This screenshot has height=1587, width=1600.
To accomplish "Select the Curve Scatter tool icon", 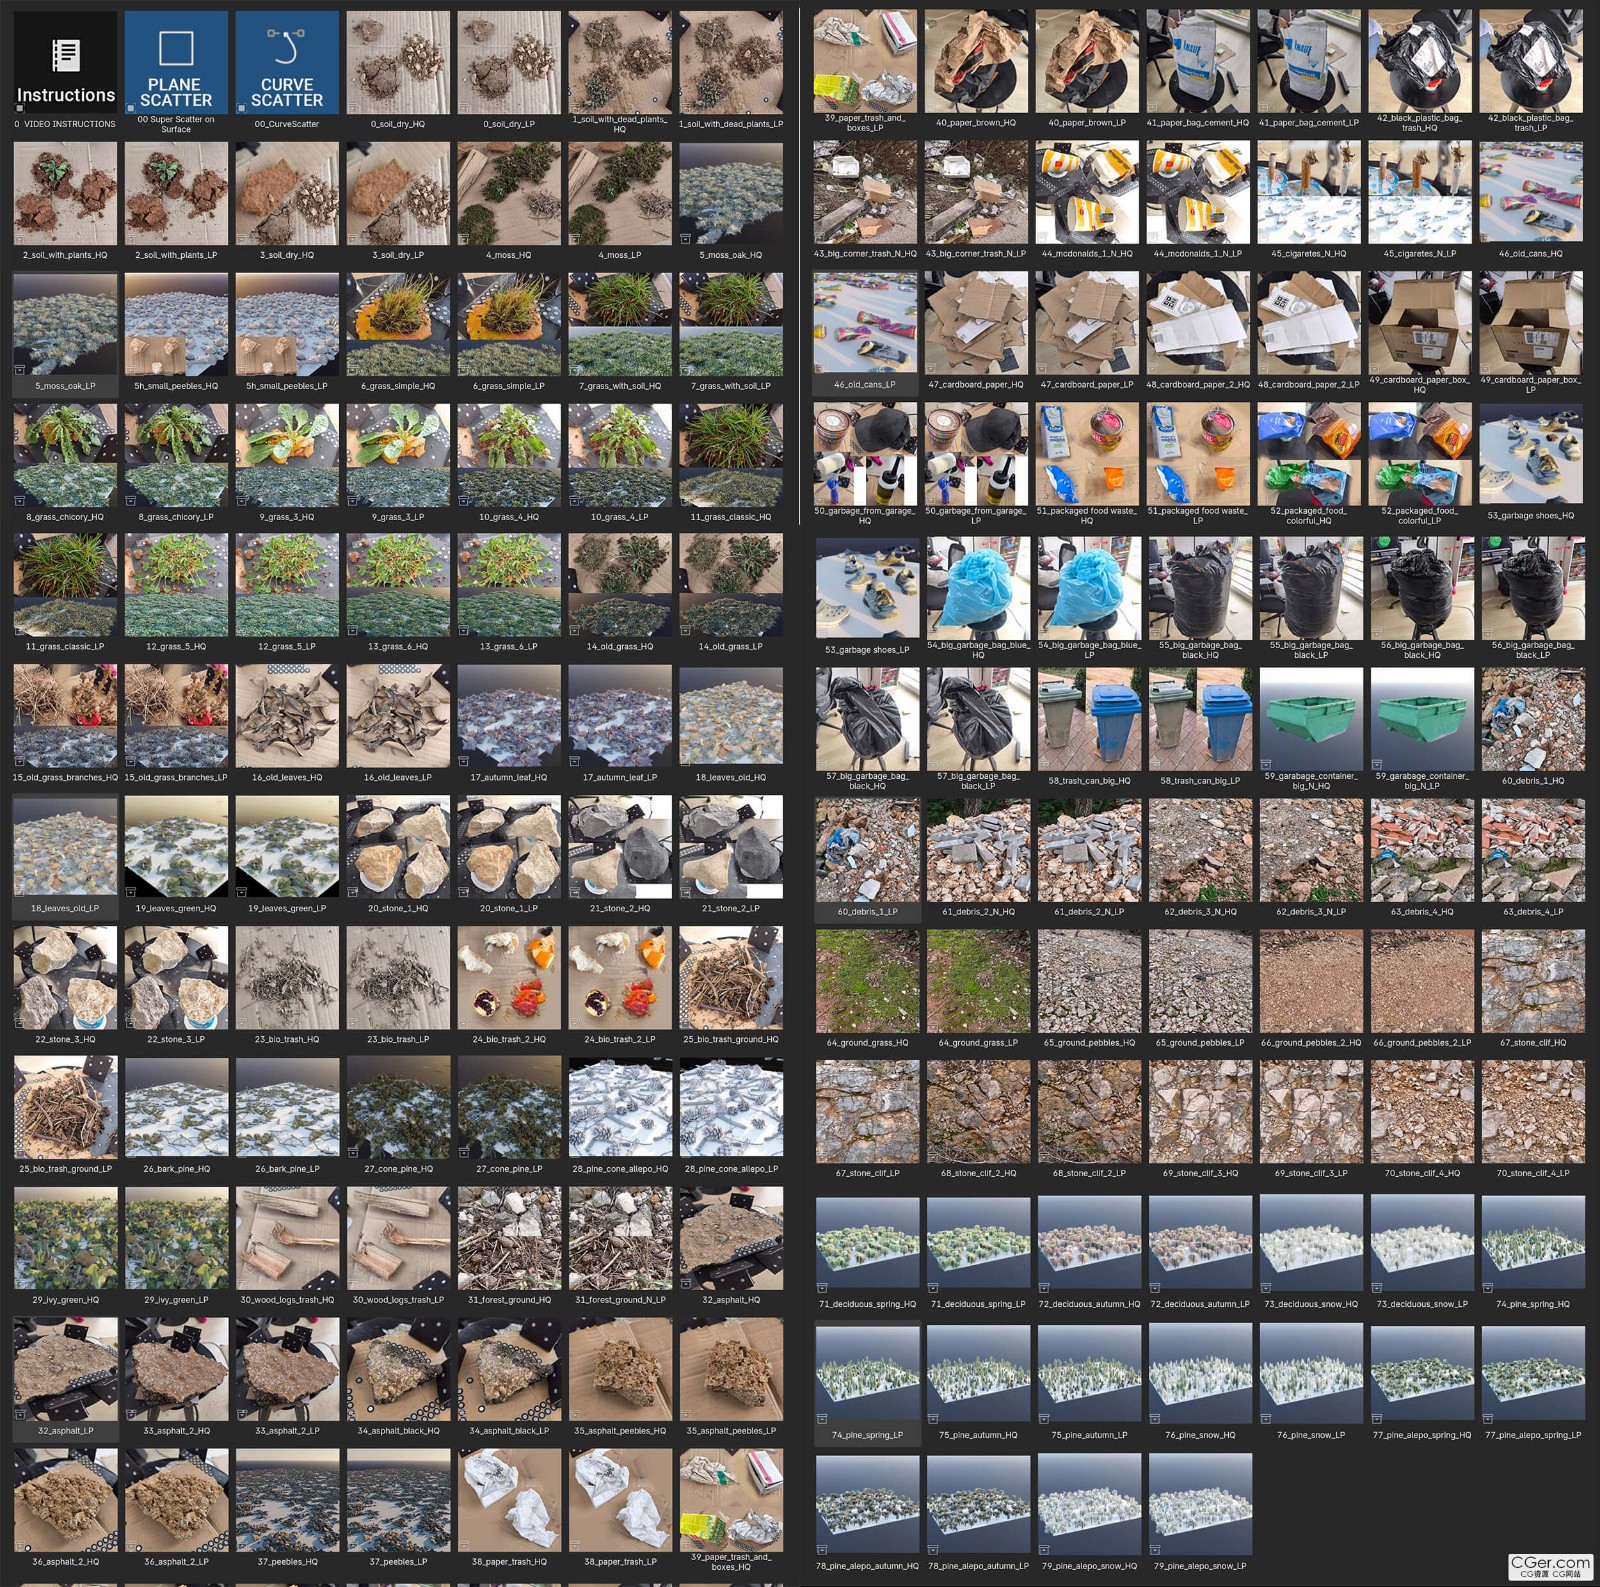I will tap(287, 62).
